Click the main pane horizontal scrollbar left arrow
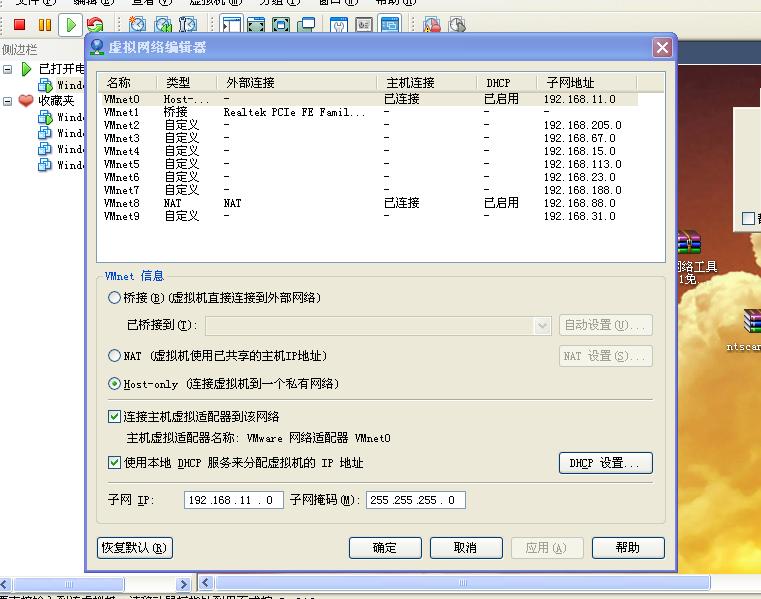 (x=206, y=583)
